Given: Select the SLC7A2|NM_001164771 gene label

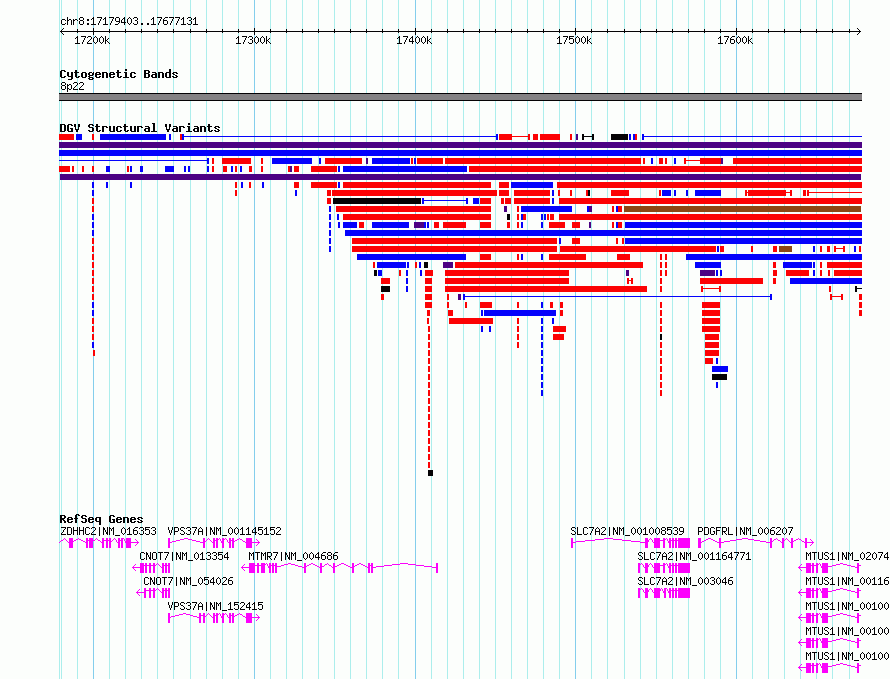Looking at the screenshot, I should (x=694, y=556).
